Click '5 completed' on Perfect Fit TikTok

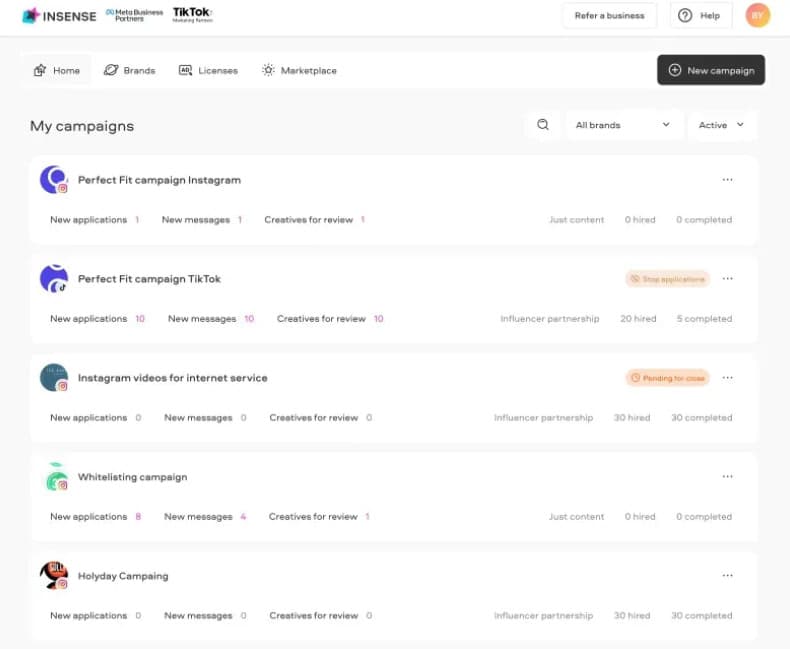click(x=704, y=319)
